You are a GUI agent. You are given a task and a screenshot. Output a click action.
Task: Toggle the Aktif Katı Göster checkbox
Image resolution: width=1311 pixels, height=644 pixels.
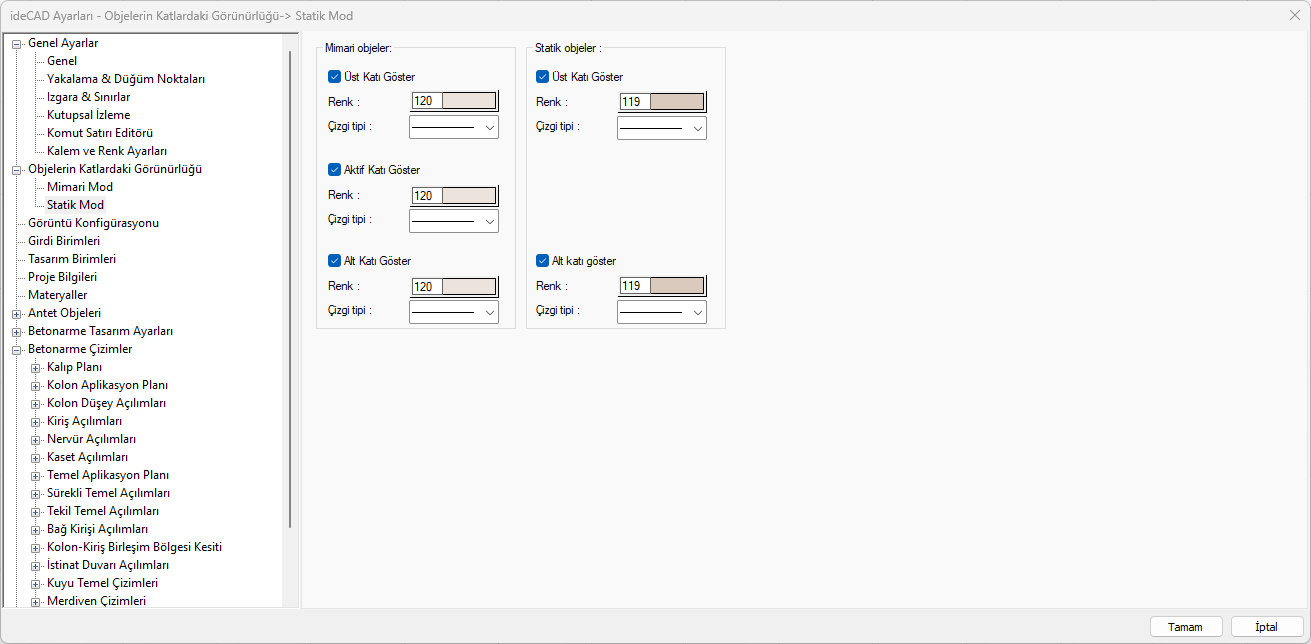coord(334,170)
